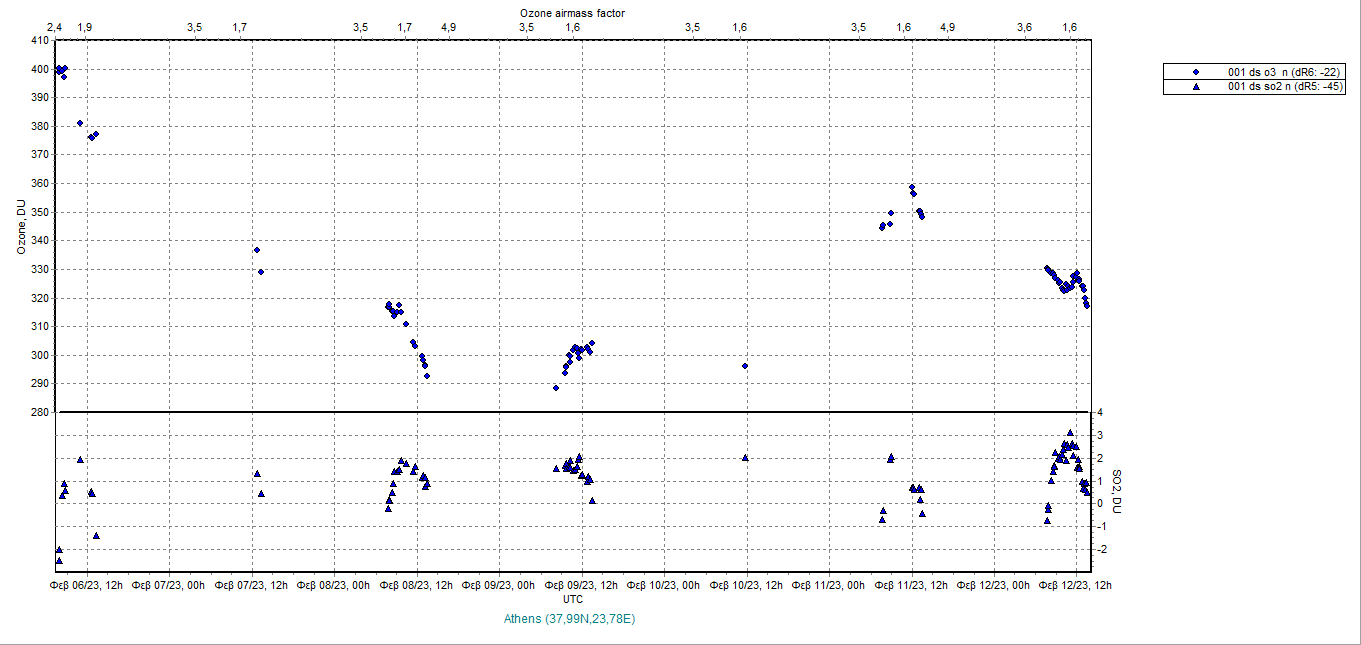
Task: Click the lone SO2 triangle at Φεβ 10/23, 12h
Action: point(745,457)
